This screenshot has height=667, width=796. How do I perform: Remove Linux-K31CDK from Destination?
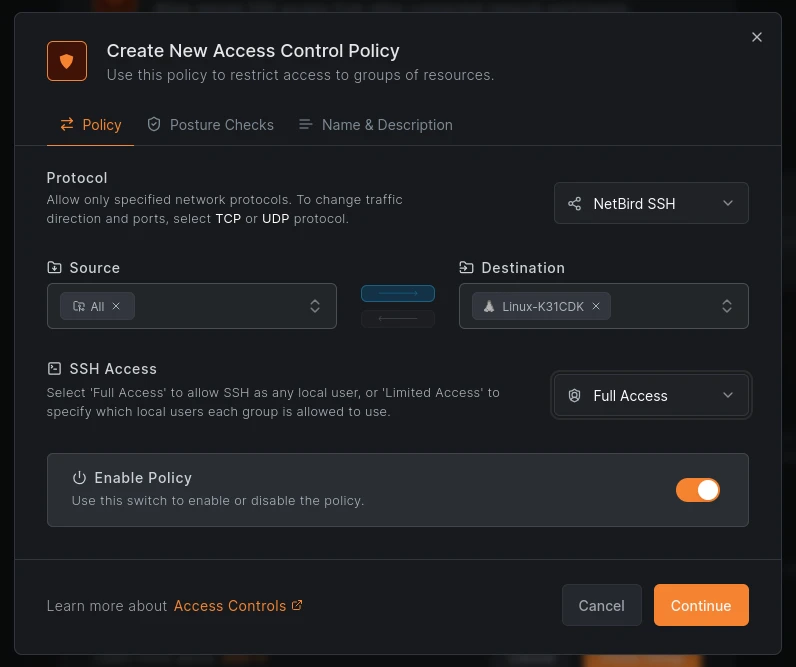(x=596, y=306)
